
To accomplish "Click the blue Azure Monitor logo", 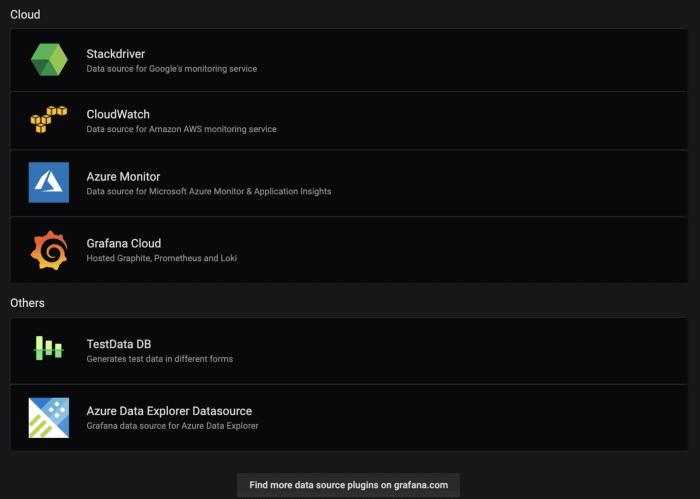I will [x=49, y=183].
